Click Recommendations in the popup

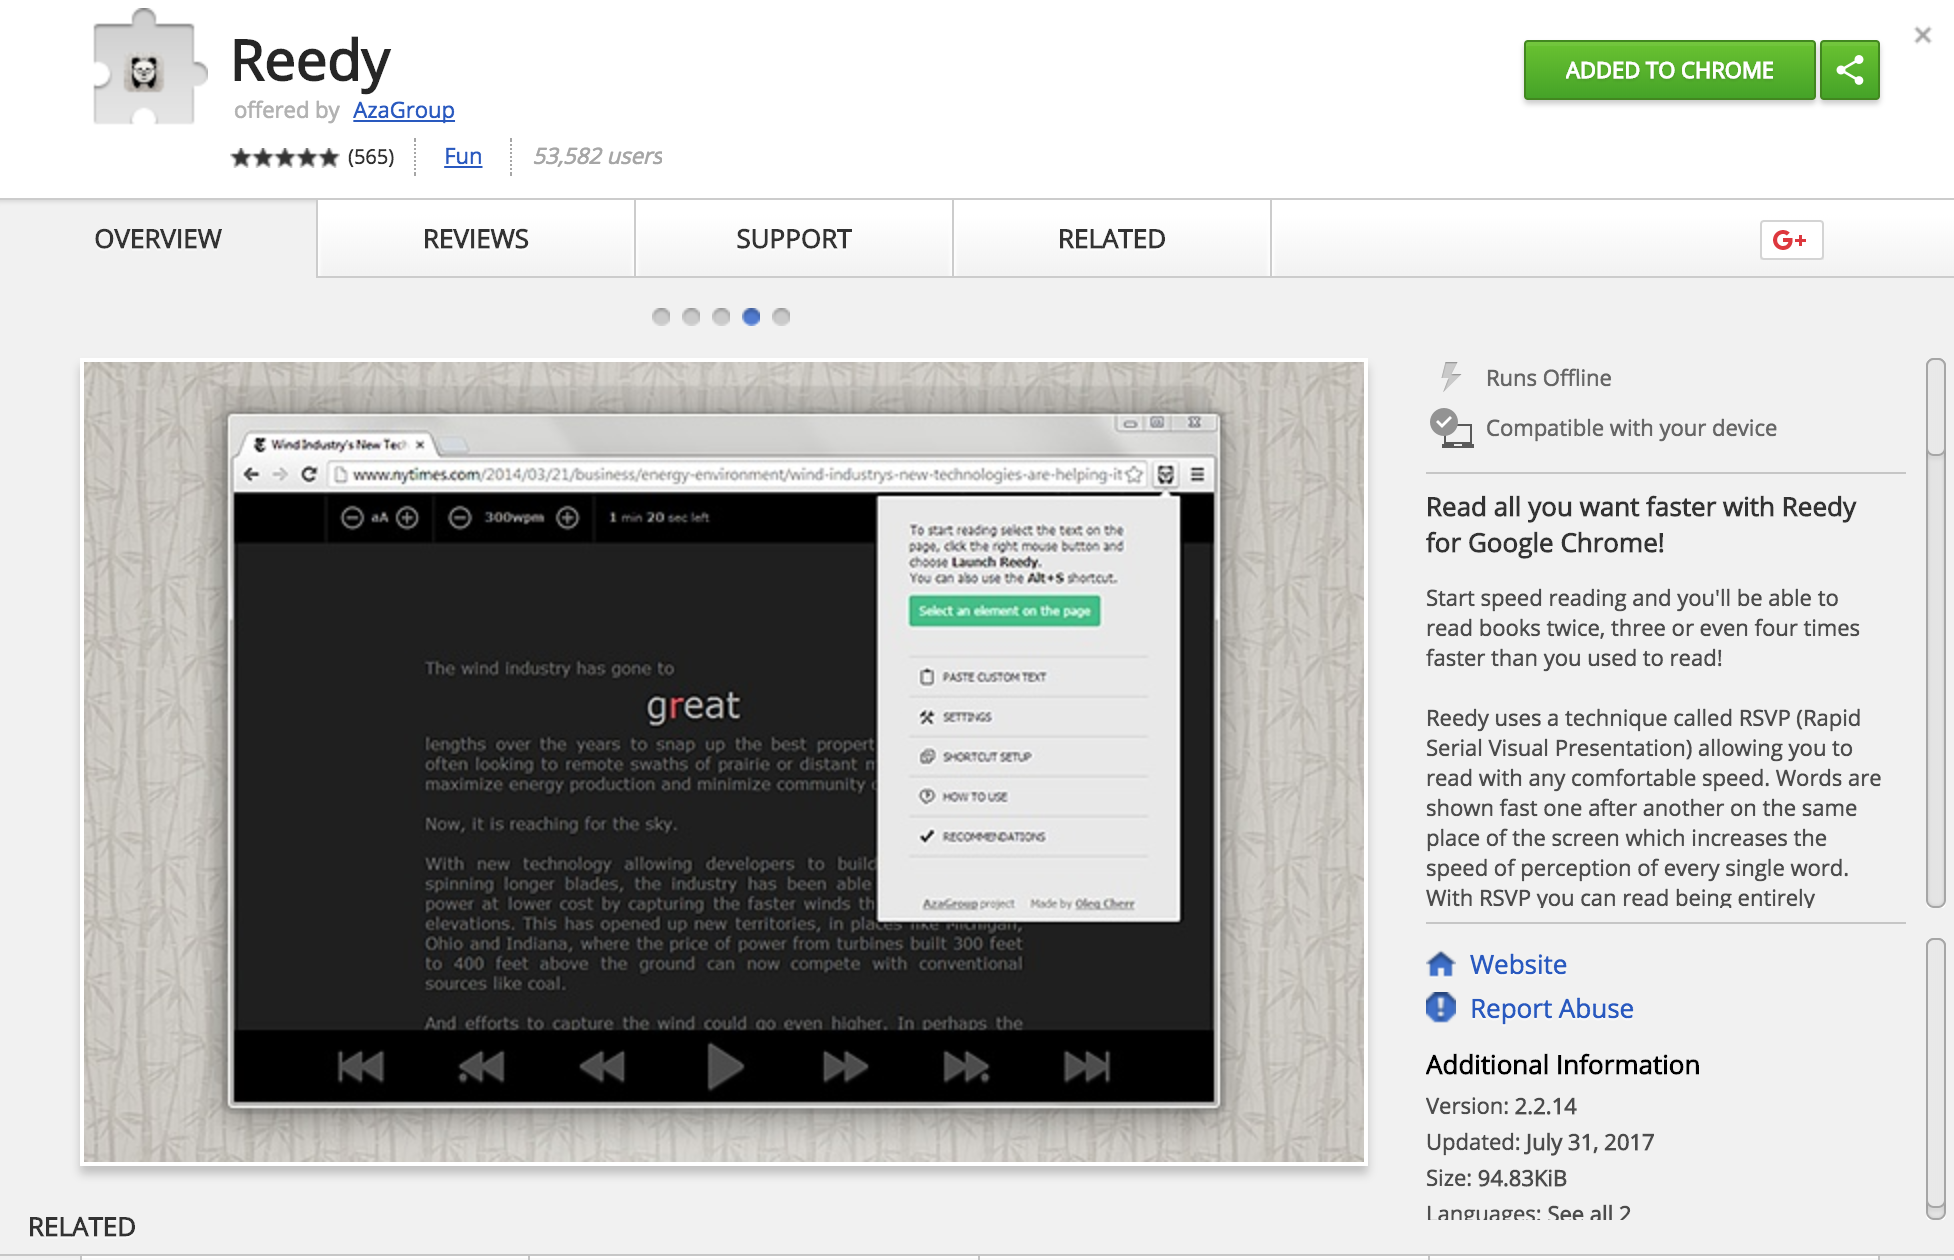(1029, 837)
